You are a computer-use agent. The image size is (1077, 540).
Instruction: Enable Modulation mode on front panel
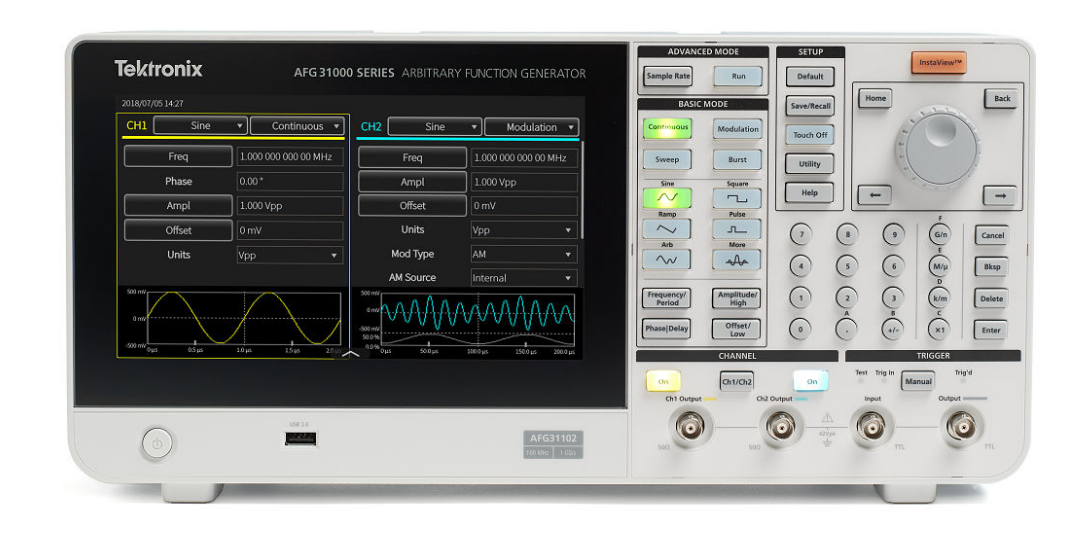737,128
